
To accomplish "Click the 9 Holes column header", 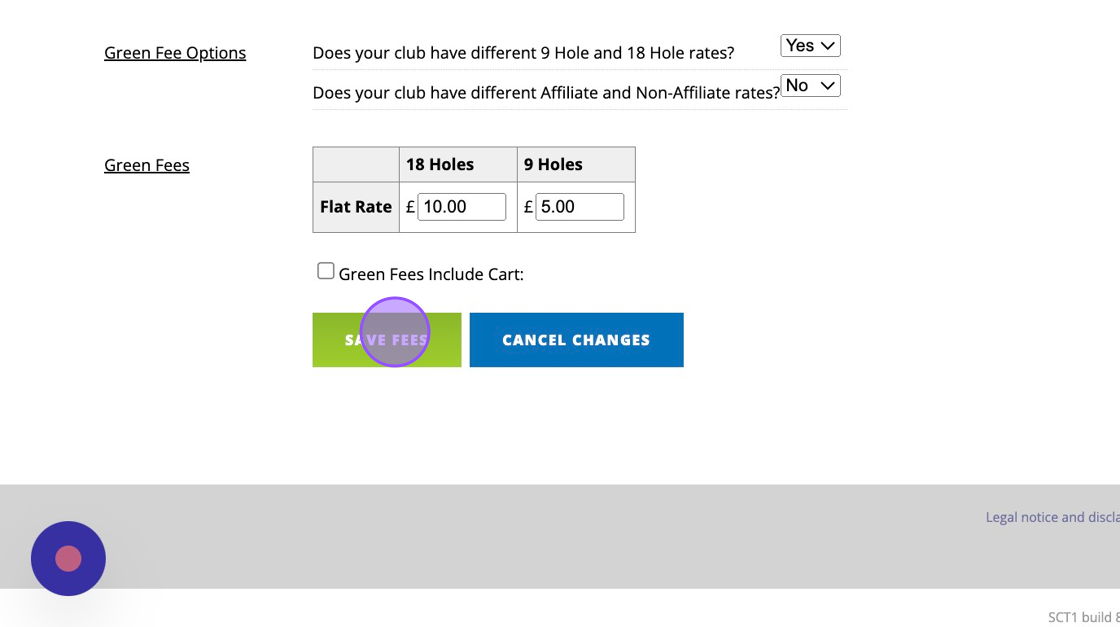I will click(x=553, y=164).
